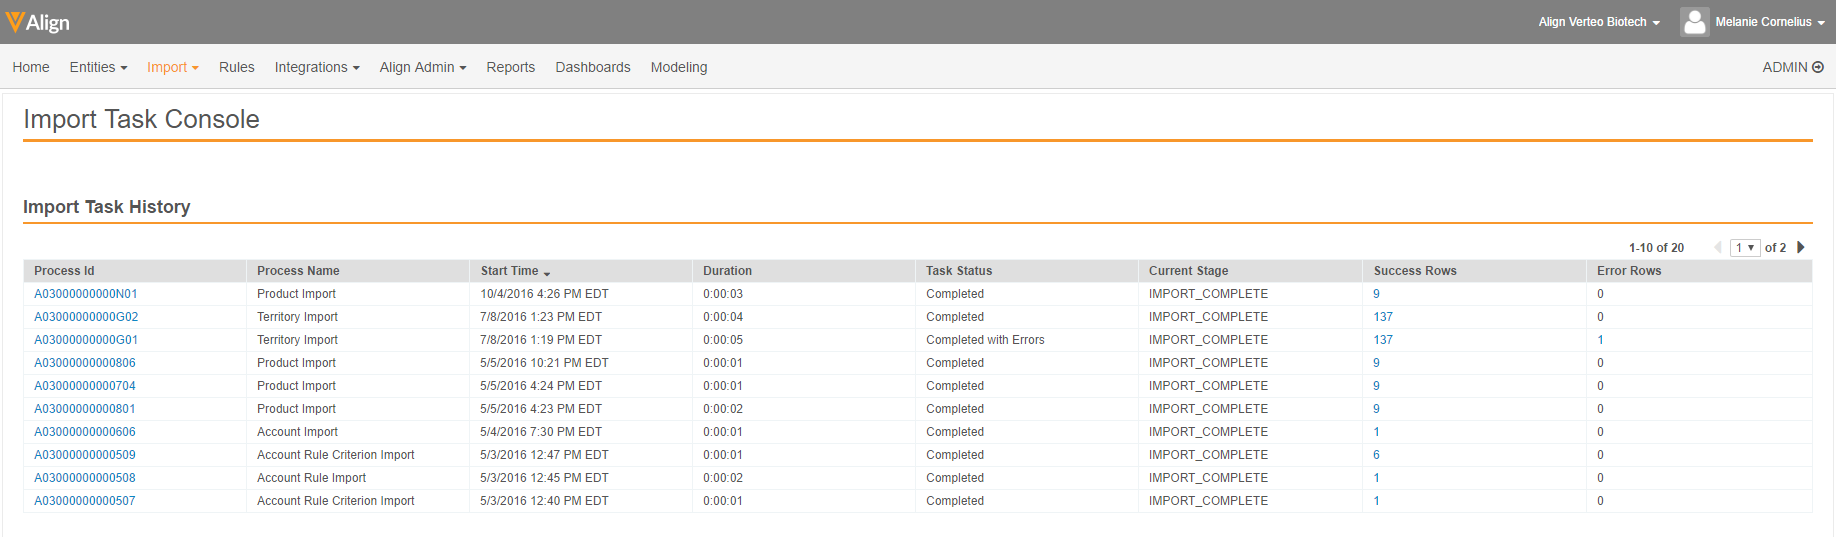This screenshot has height=537, width=1836.
Task: Open process A03000000000509
Action: point(85,455)
